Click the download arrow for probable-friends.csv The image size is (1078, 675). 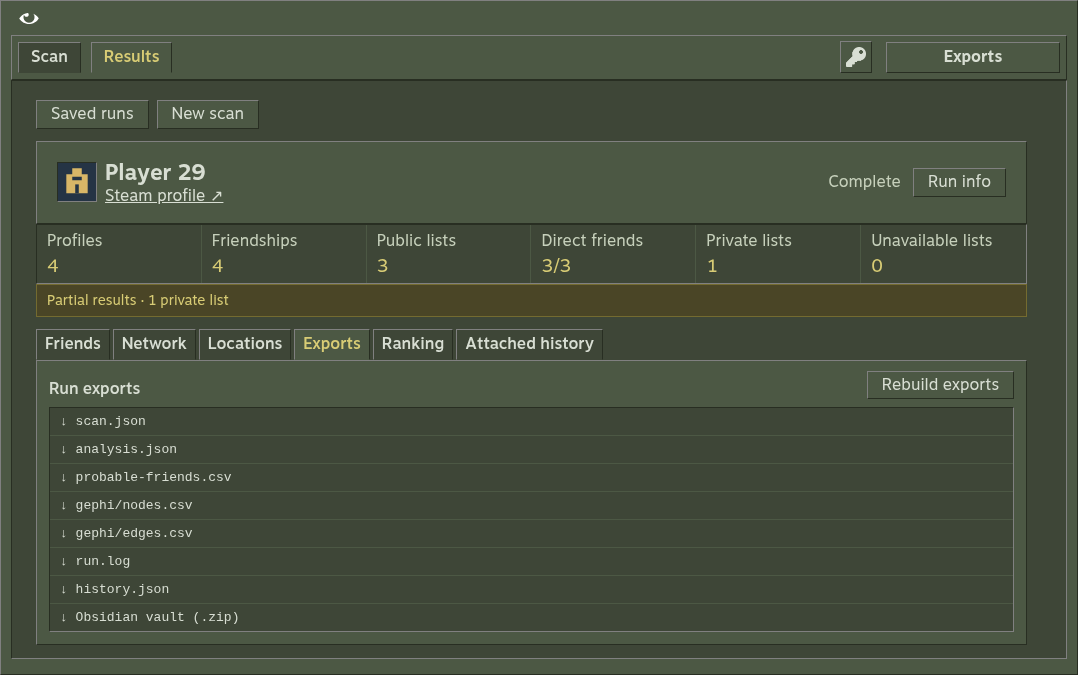click(63, 478)
